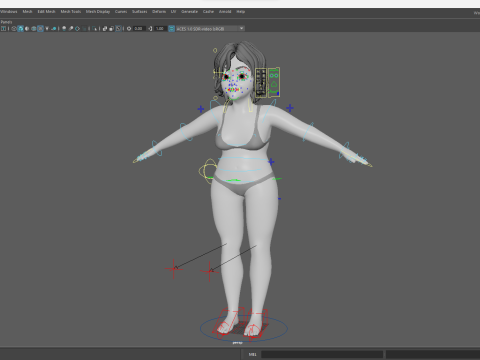480x360 pixels.
Task: Select wireframe shading icon in panel toolbar
Action: 14,29
